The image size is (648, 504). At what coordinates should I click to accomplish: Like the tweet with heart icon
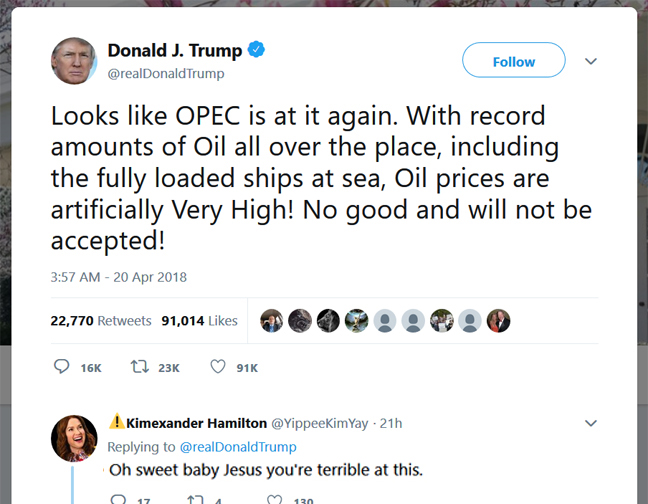[217, 367]
